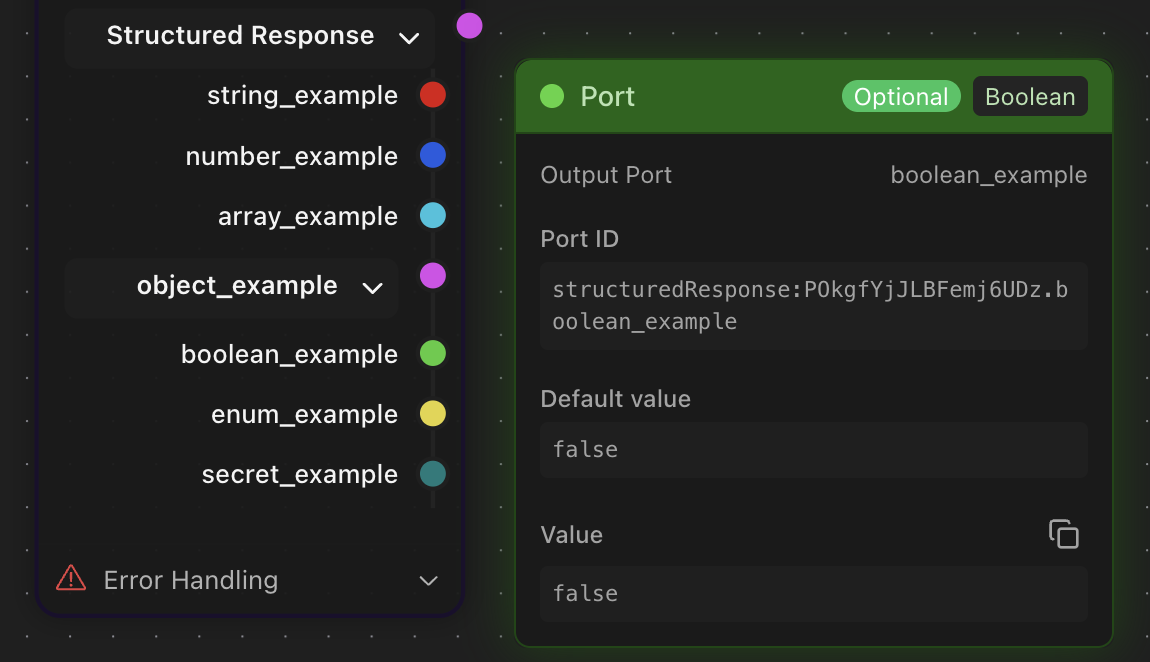The height and width of the screenshot is (662, 1150).
Task: Click the Port ID text field
Action: pos(813,306)
